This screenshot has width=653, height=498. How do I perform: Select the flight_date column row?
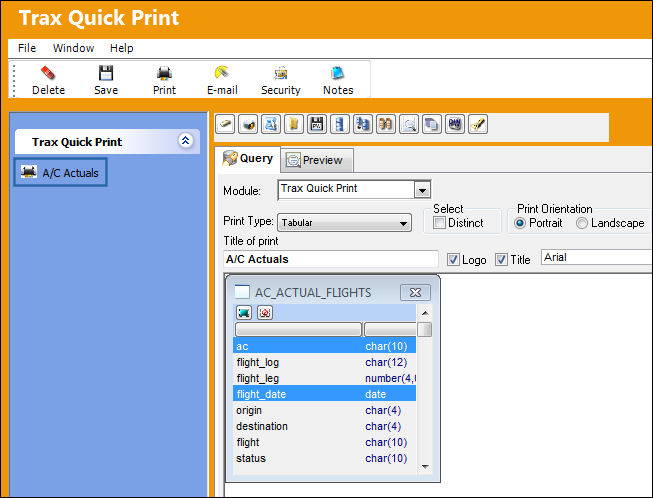coord(324,393)
